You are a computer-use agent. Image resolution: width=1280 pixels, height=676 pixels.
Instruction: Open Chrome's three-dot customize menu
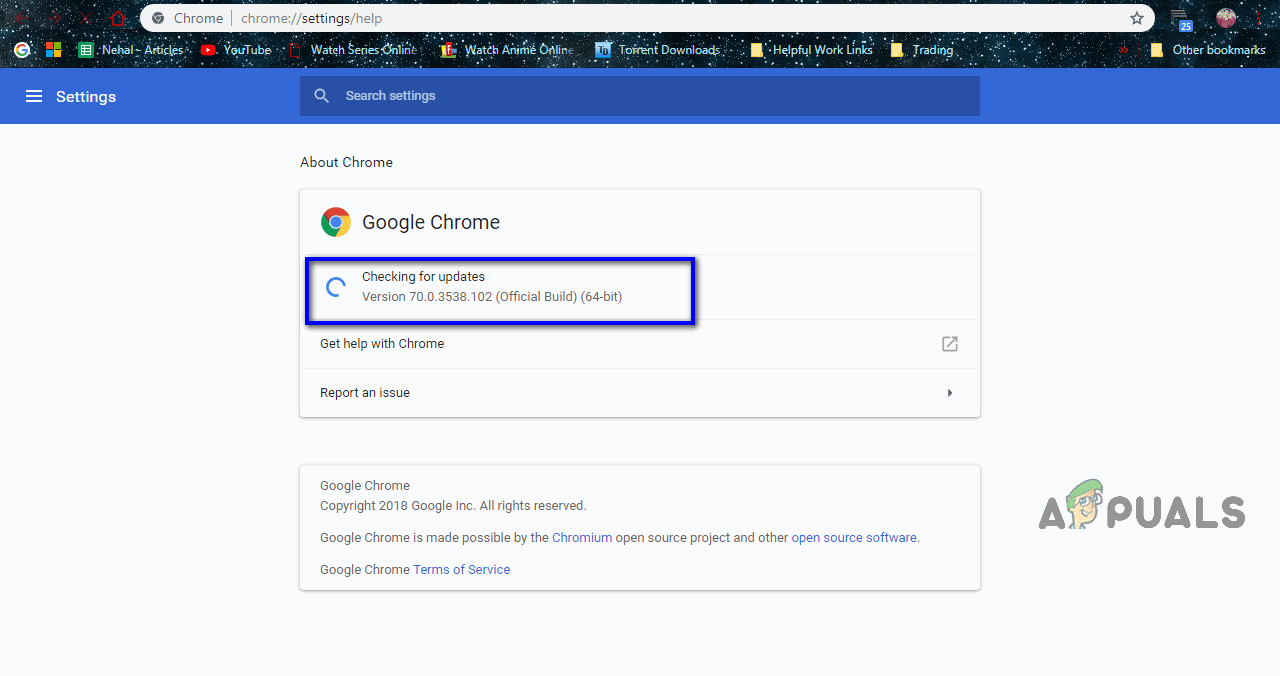pos(1257,18)
